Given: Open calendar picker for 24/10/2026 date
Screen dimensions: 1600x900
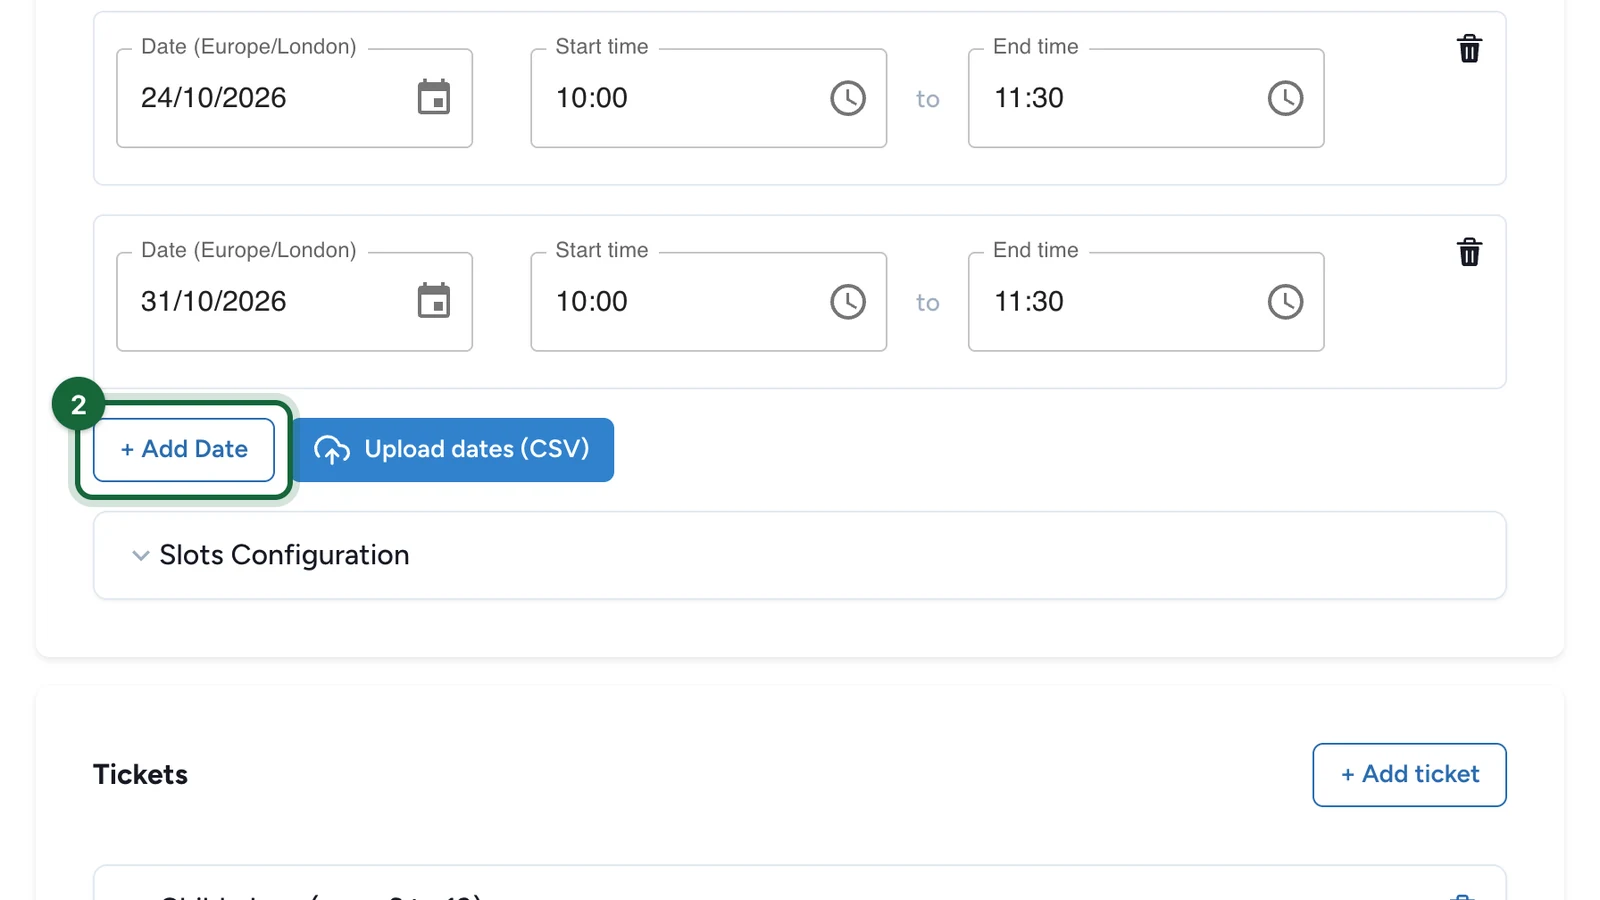Looking at the screenshot, I should [434, 98].
